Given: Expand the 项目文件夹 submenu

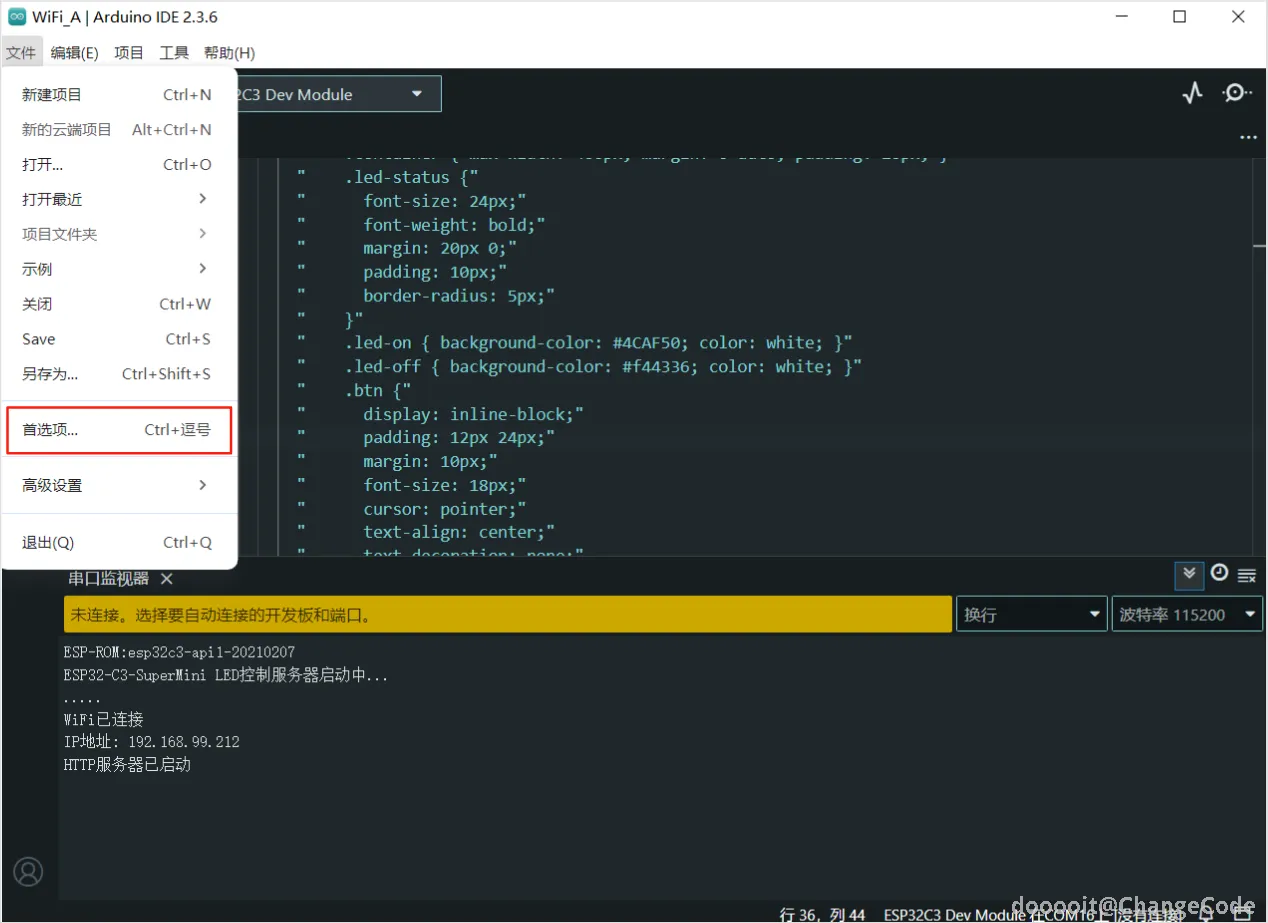Looking at the screenshot, I should (x=119, y=234).
